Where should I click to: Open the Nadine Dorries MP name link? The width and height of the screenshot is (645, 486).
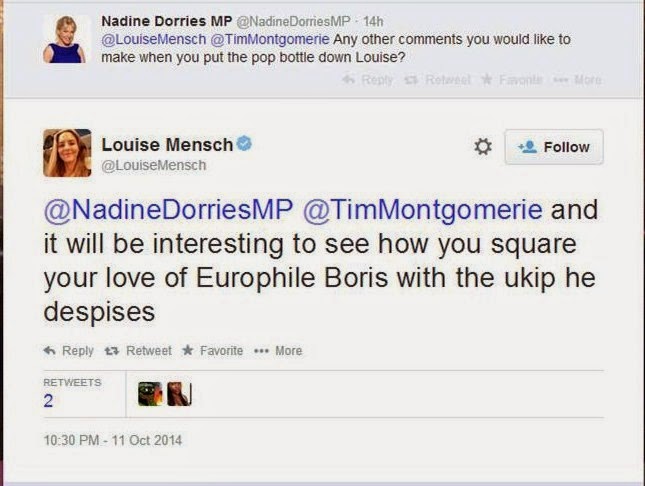[x=166, y=20]
